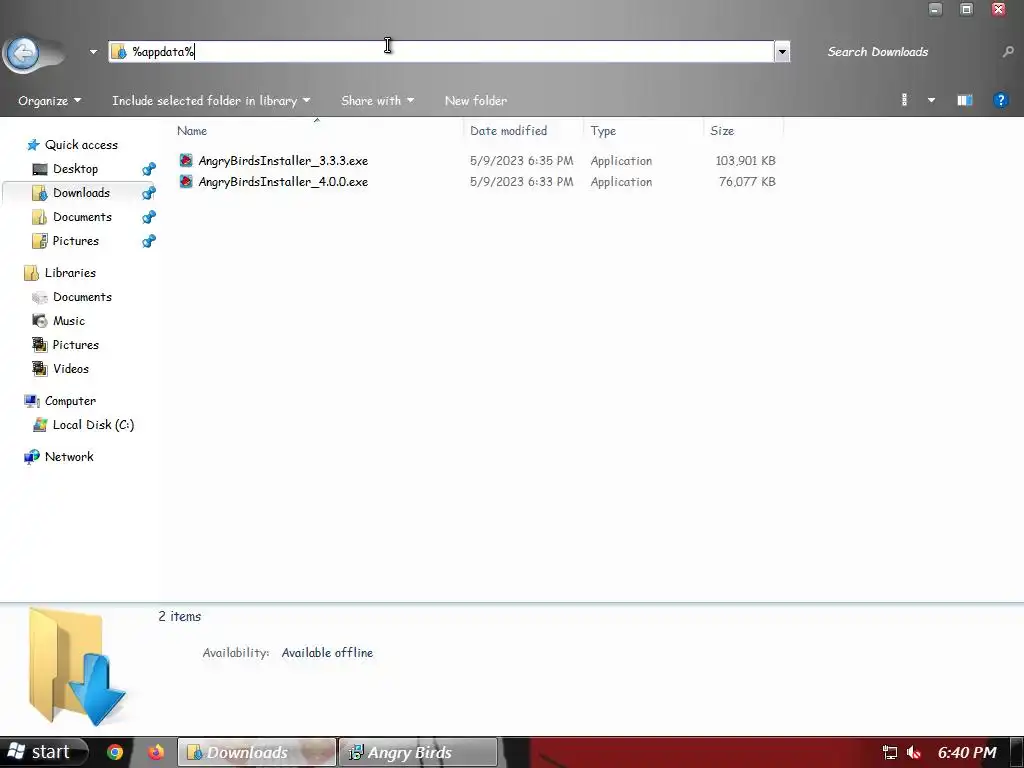The width and height of the screenshot is (1024, 768).
Task: Click the 6:40 PM taskbar clock
Action: tap(967, 753)
